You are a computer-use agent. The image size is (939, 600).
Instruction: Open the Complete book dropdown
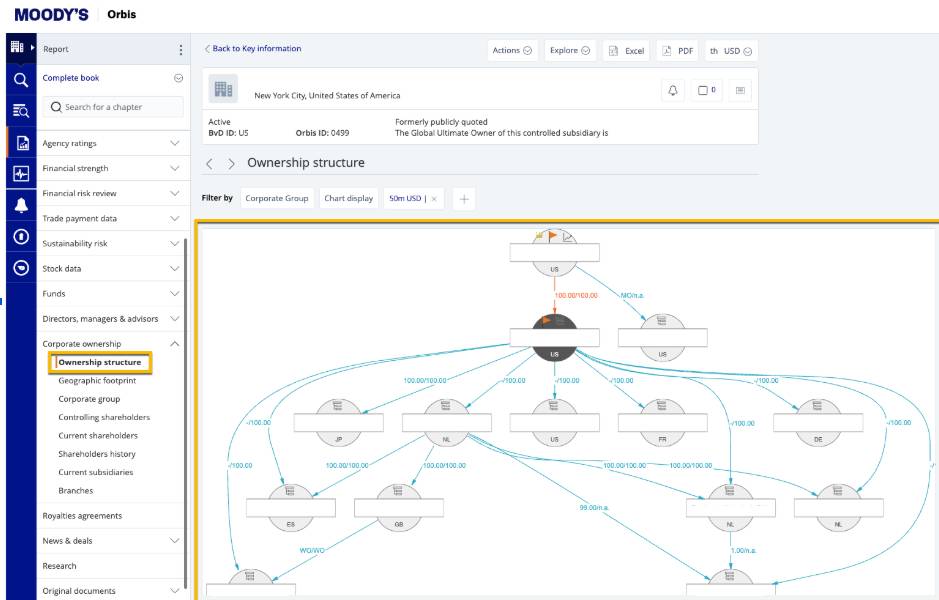pyautogui.click(x=178, y=78)
